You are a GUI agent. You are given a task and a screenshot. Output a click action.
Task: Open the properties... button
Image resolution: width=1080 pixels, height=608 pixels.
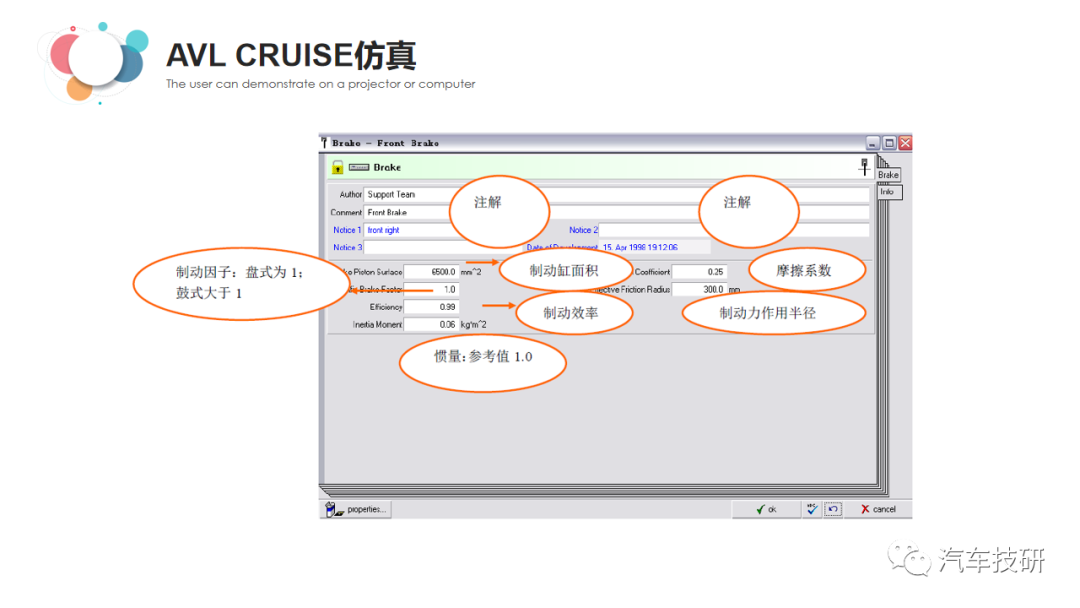356,509
